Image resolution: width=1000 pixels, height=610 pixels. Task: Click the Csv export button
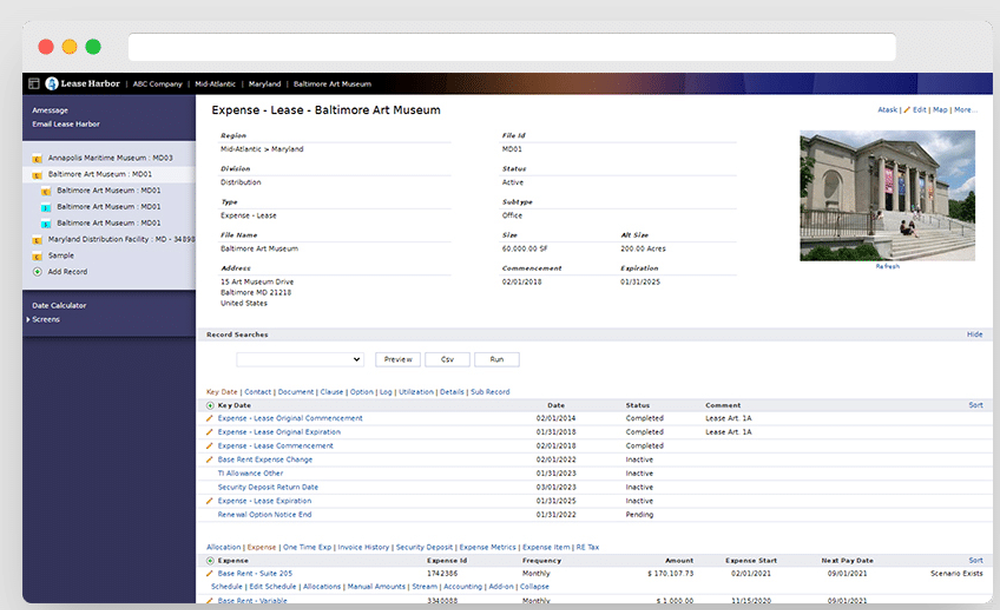click(448, 359)
